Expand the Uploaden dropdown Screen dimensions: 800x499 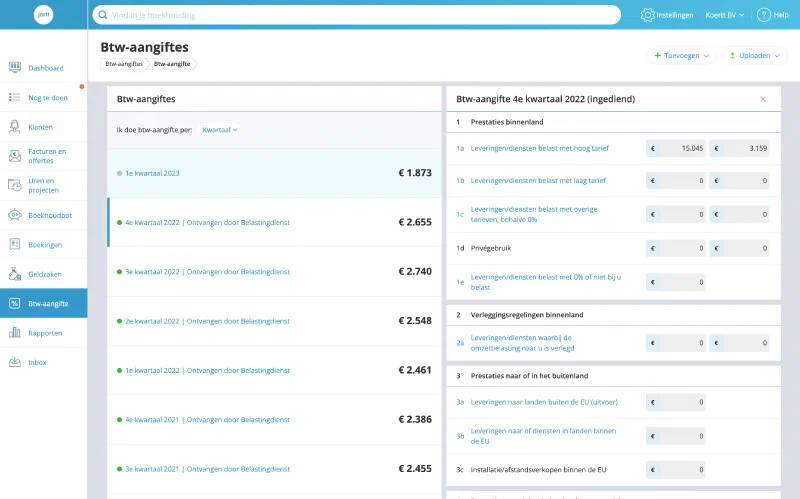pyautogui.click(x=755, y=56)
